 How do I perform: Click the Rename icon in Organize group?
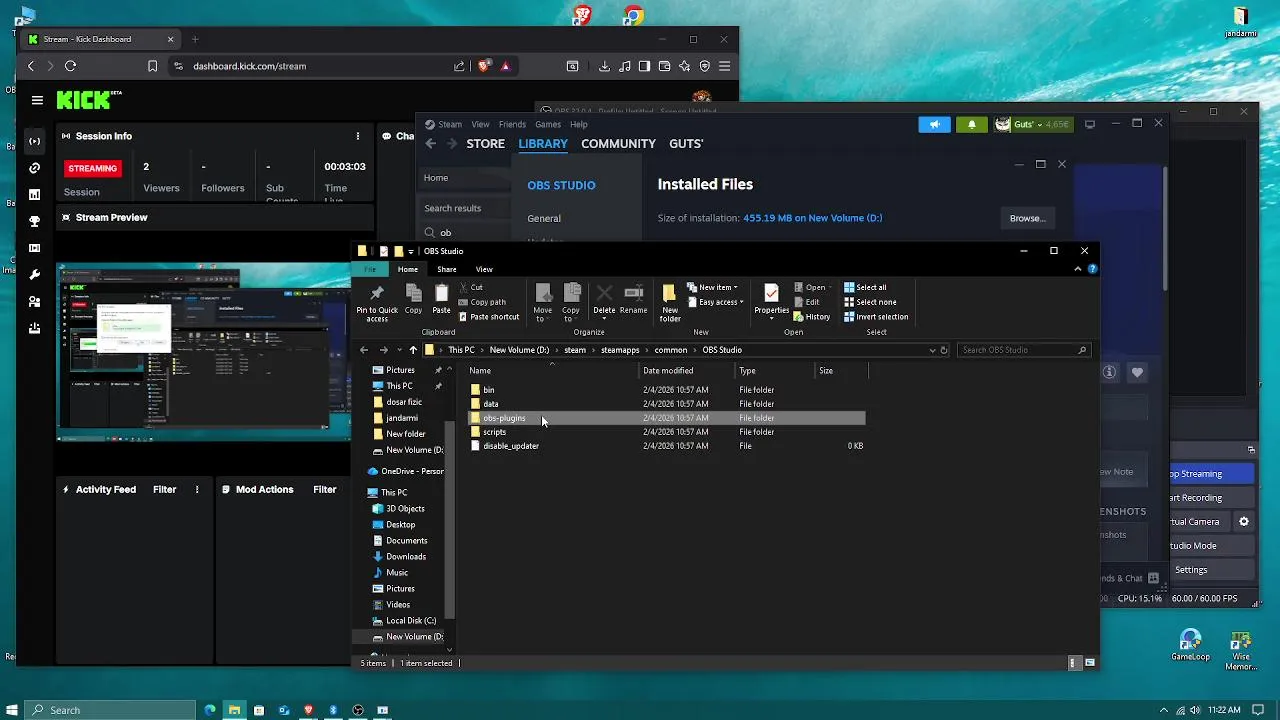pyautogui.click(x=633, y=299)
